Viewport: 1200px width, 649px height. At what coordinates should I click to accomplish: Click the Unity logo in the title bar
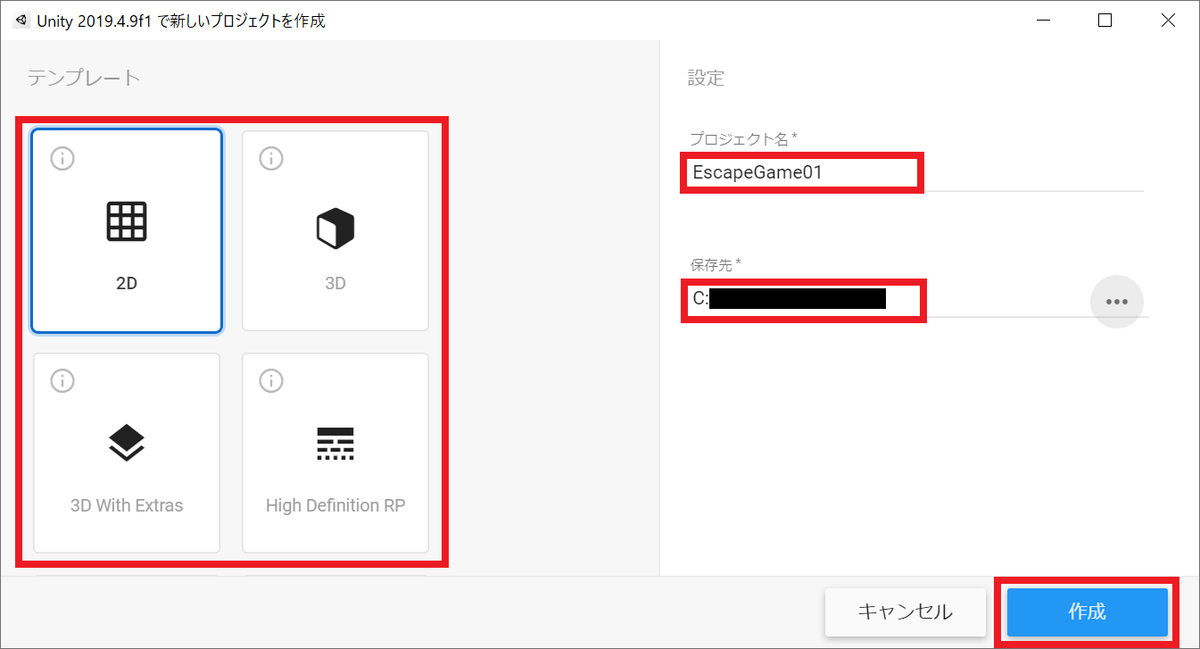tap(20, 19)
